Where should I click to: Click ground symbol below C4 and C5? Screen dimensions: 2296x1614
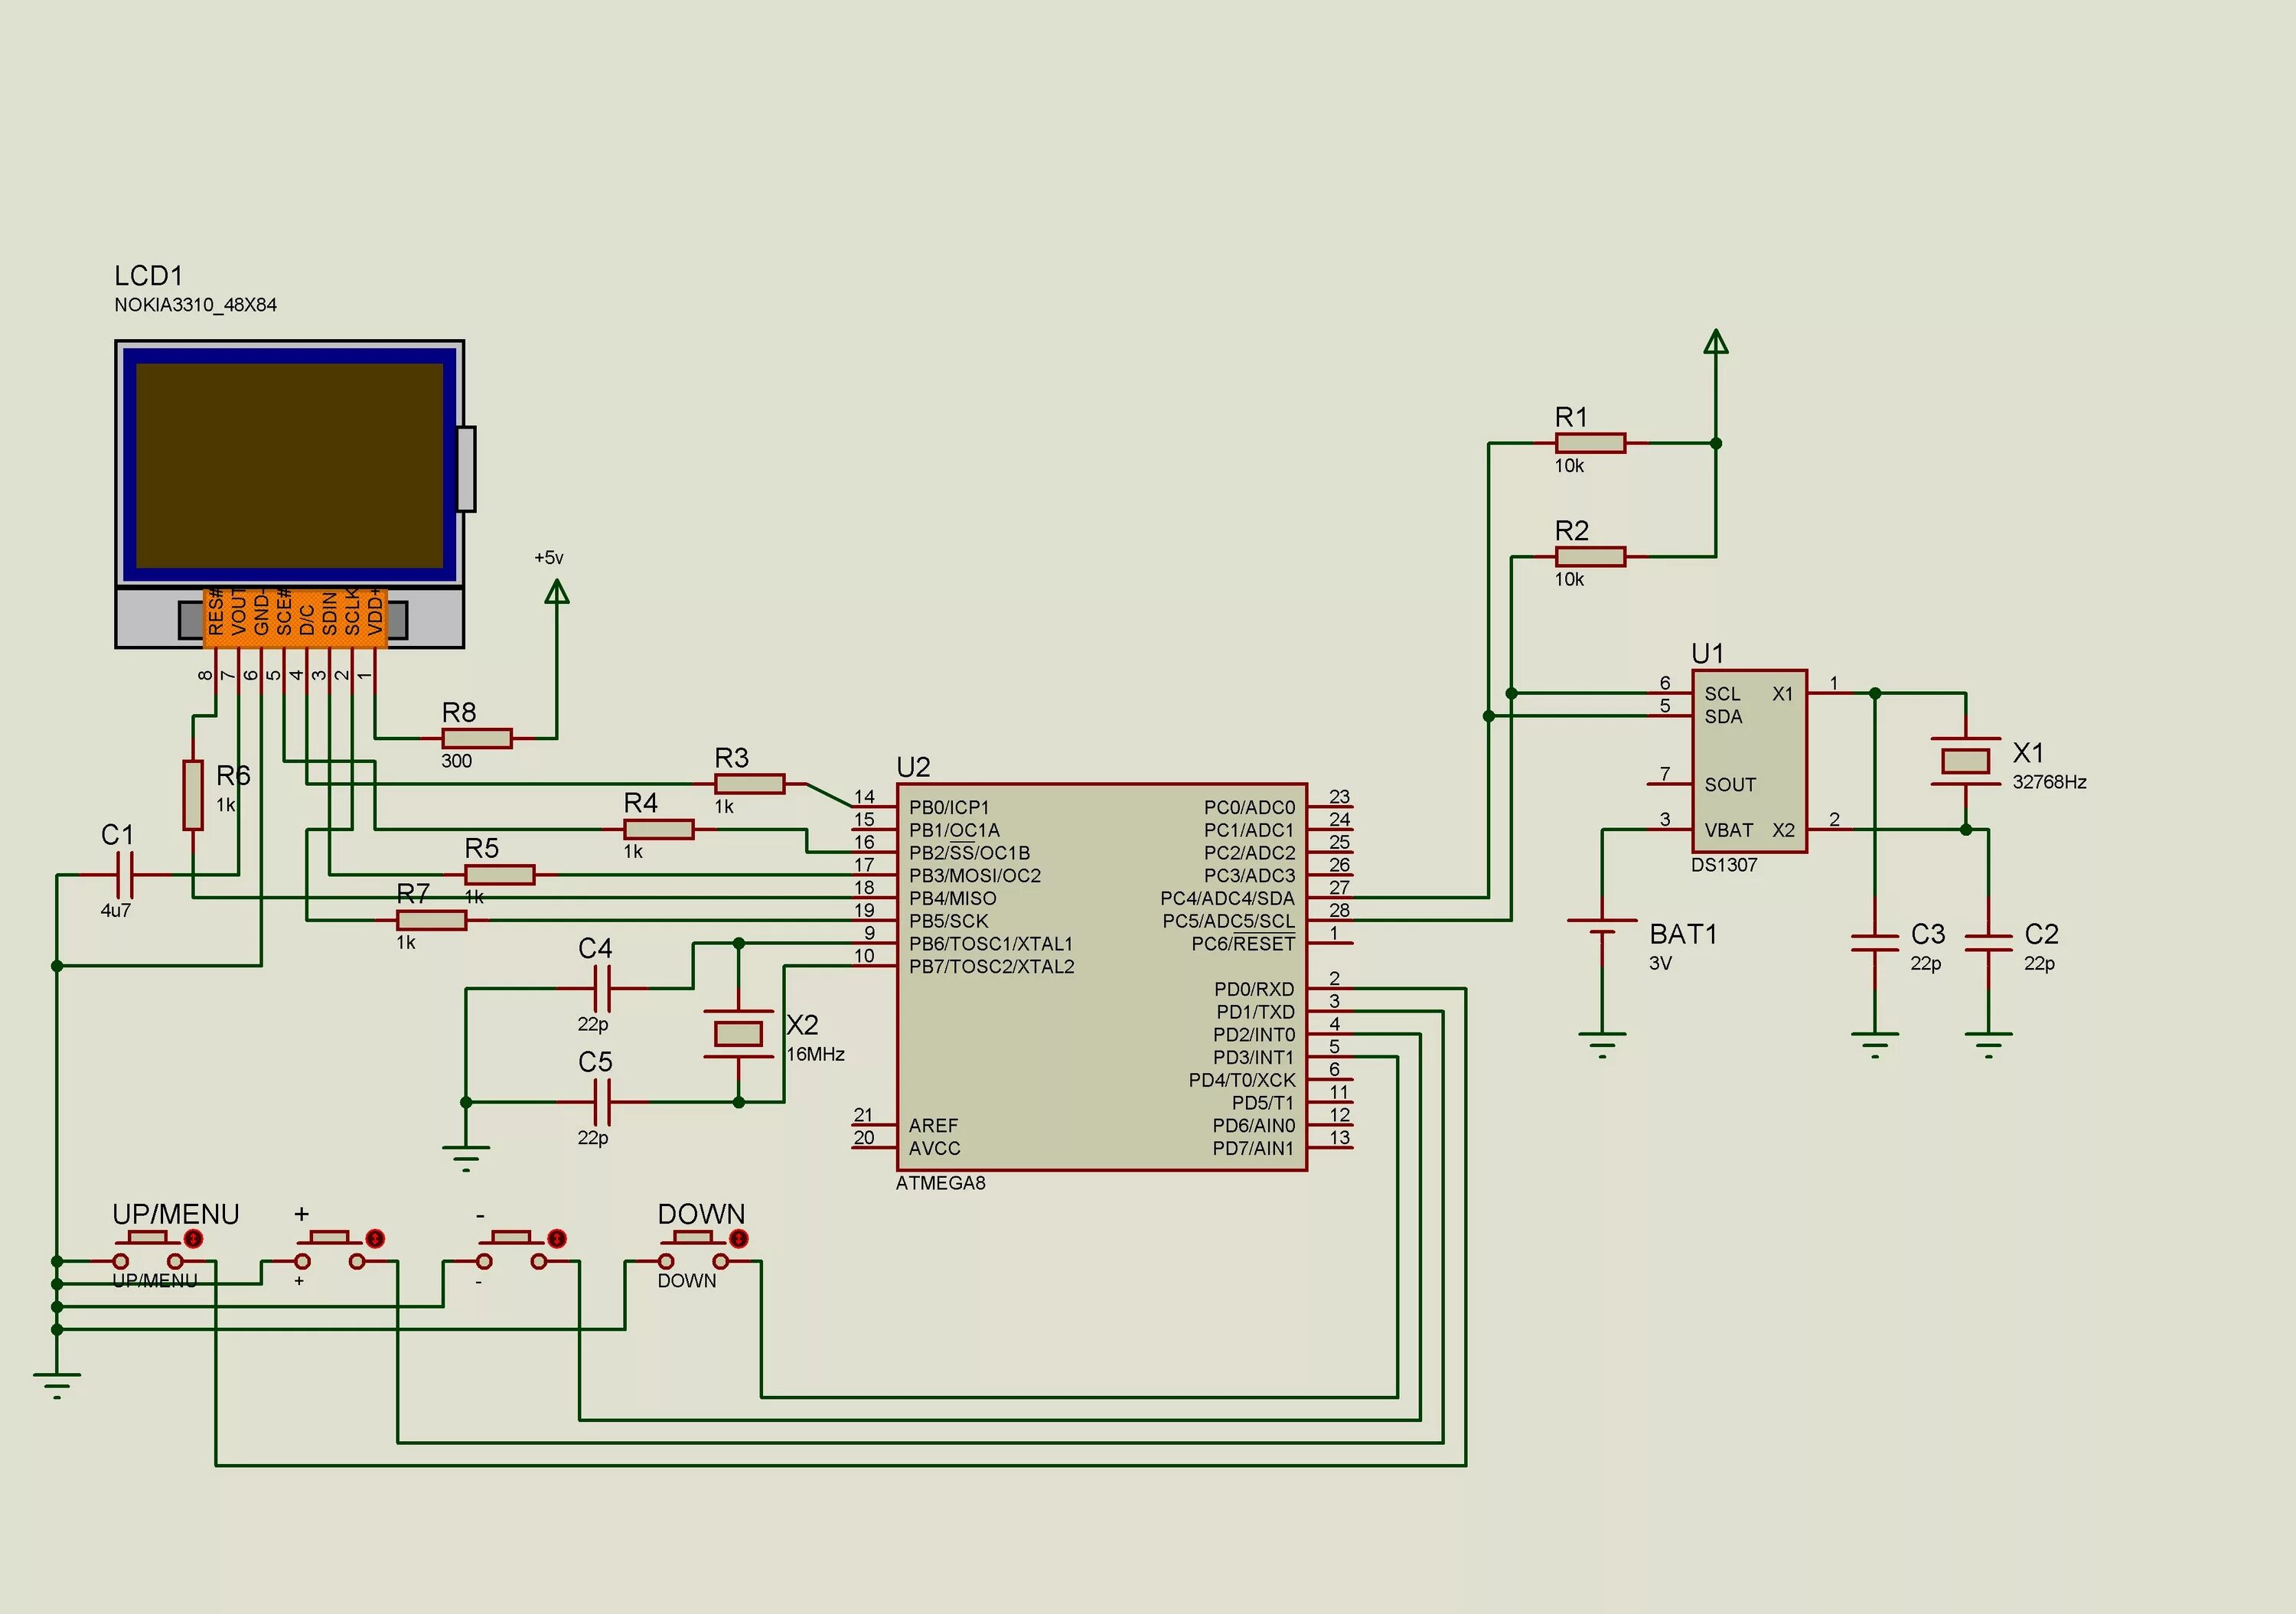(x=466, y=1158)
